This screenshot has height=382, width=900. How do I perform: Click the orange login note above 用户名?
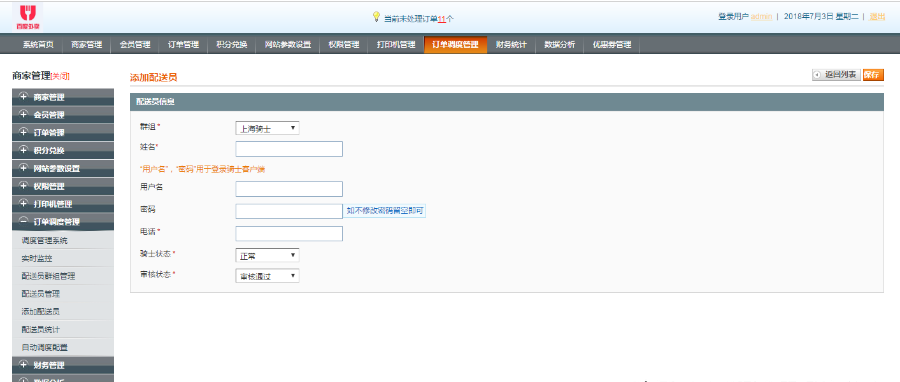pyautogui.click(x=202, y=169)
